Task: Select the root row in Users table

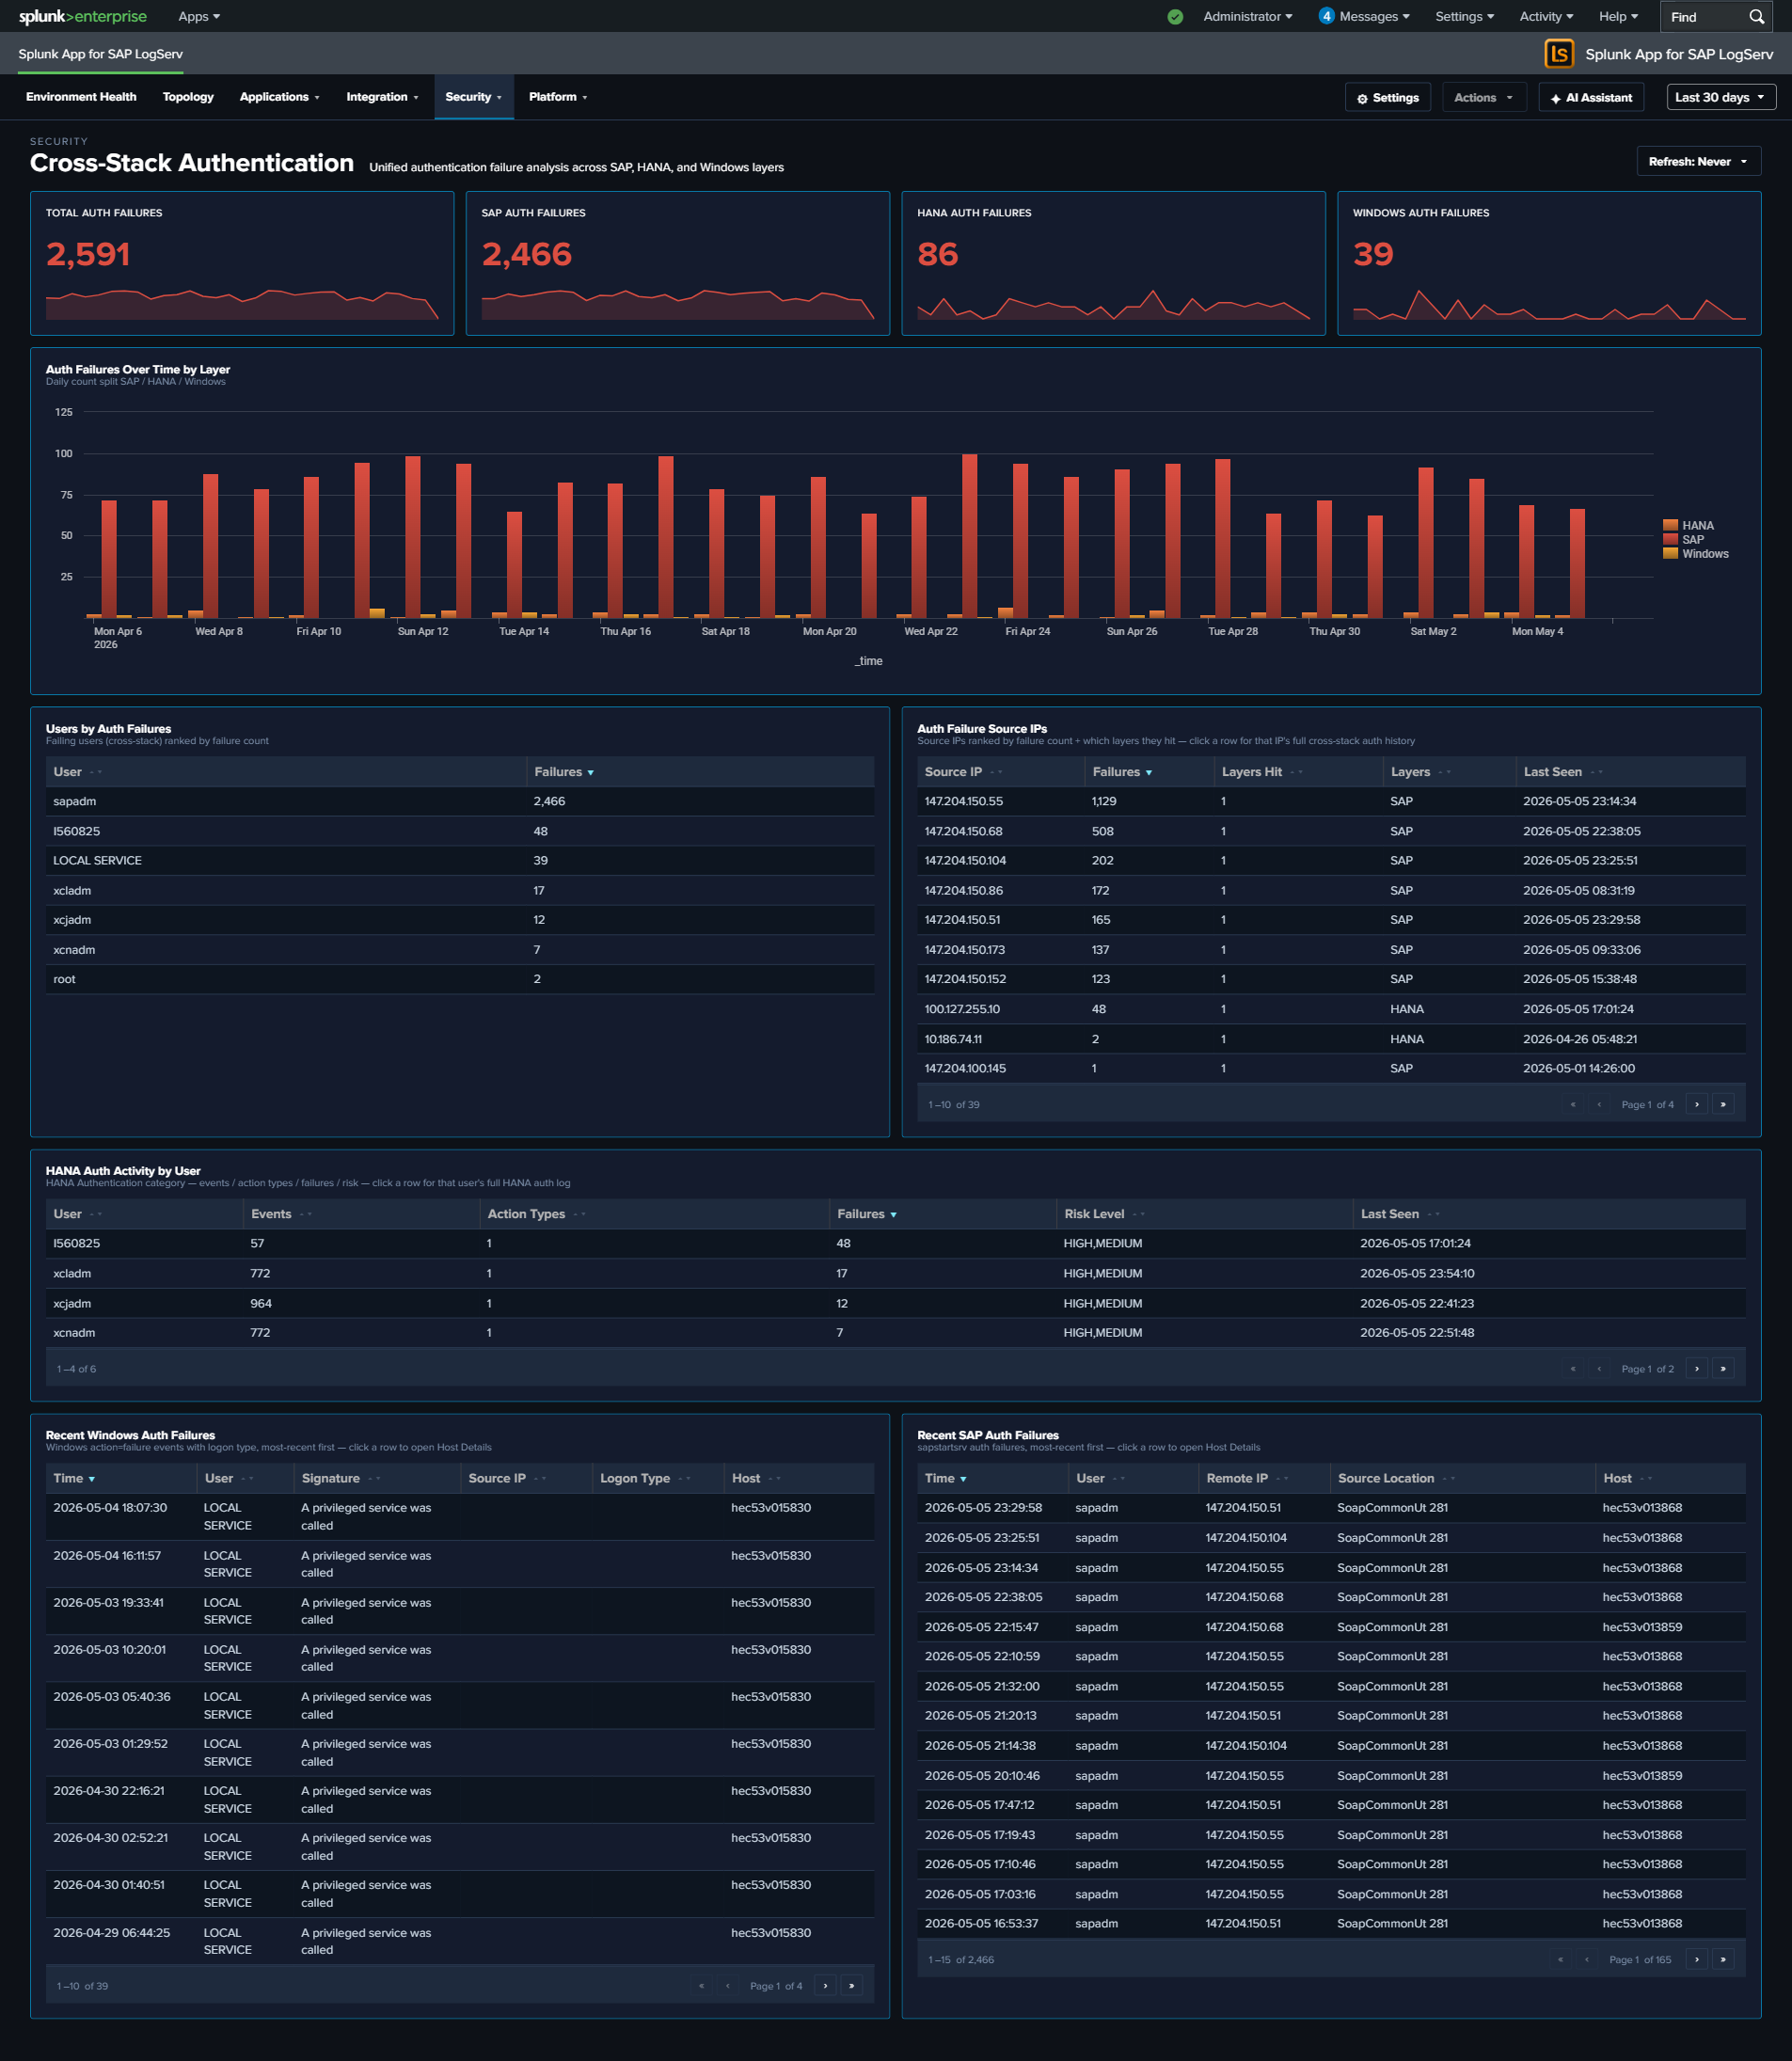Action: click(x=460, y=979)
